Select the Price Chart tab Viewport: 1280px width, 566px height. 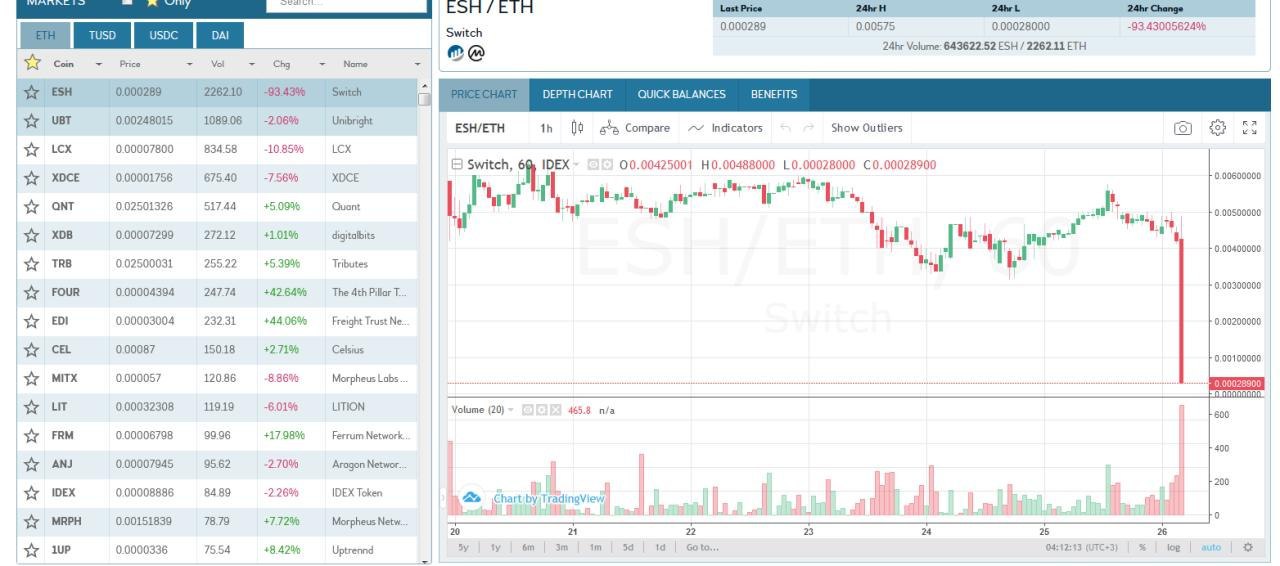tap(484, 94)
